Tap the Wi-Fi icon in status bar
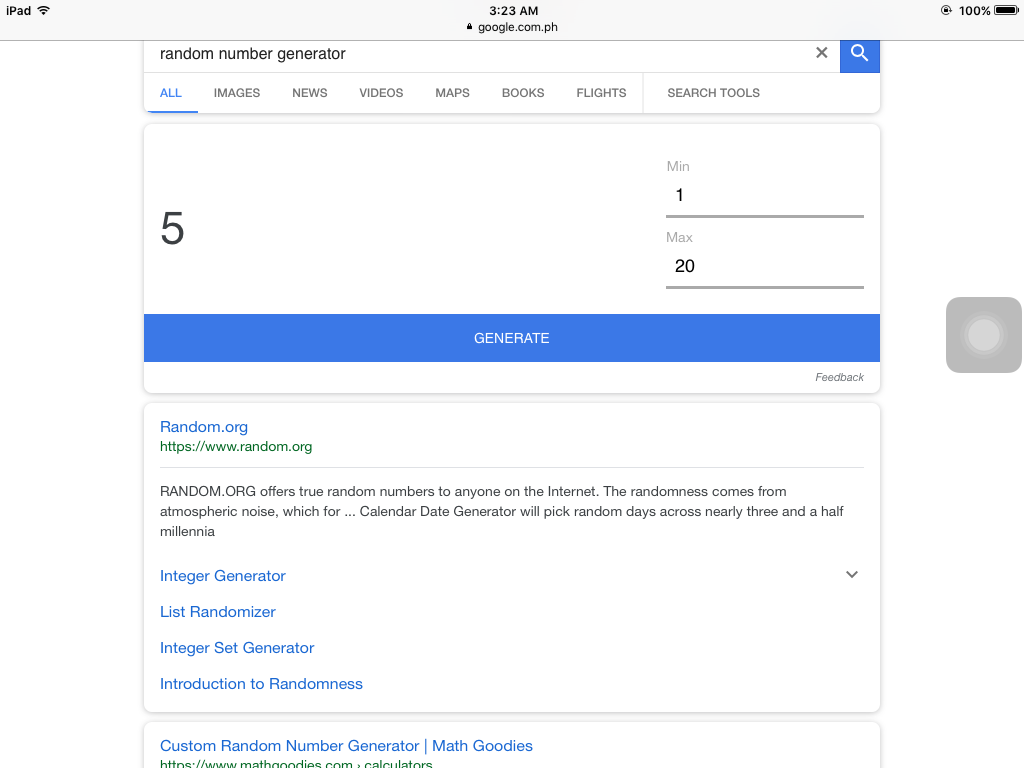 (44, 10)
